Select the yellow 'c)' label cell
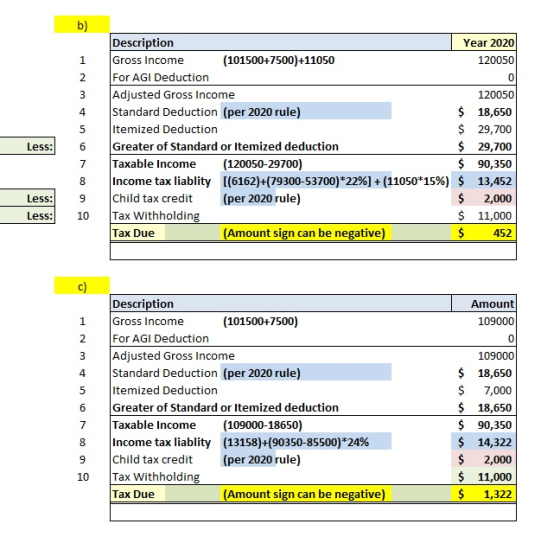This screenshot has width=560, height=543. pyautogui.click(x=82, y=286)
